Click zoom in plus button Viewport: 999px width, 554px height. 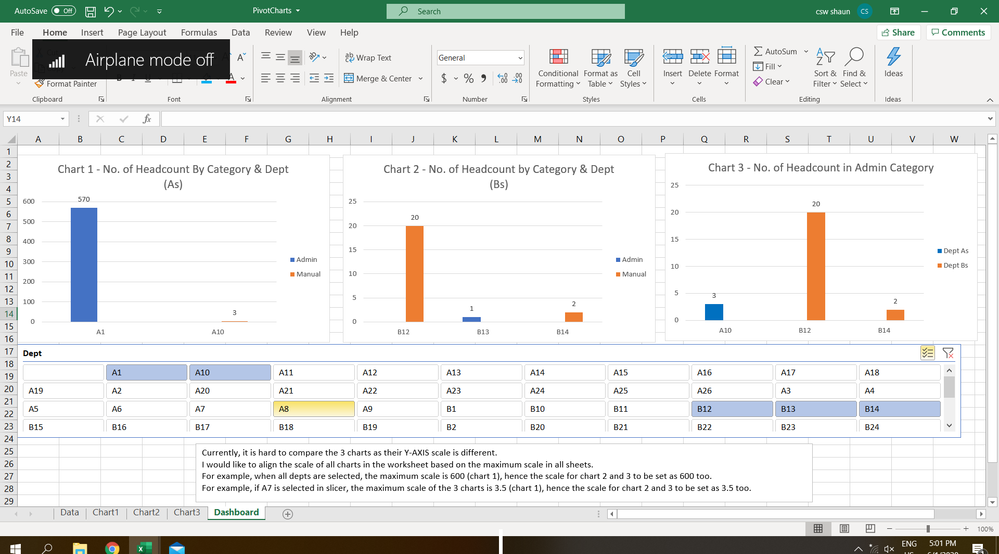[x=966, y=529]
